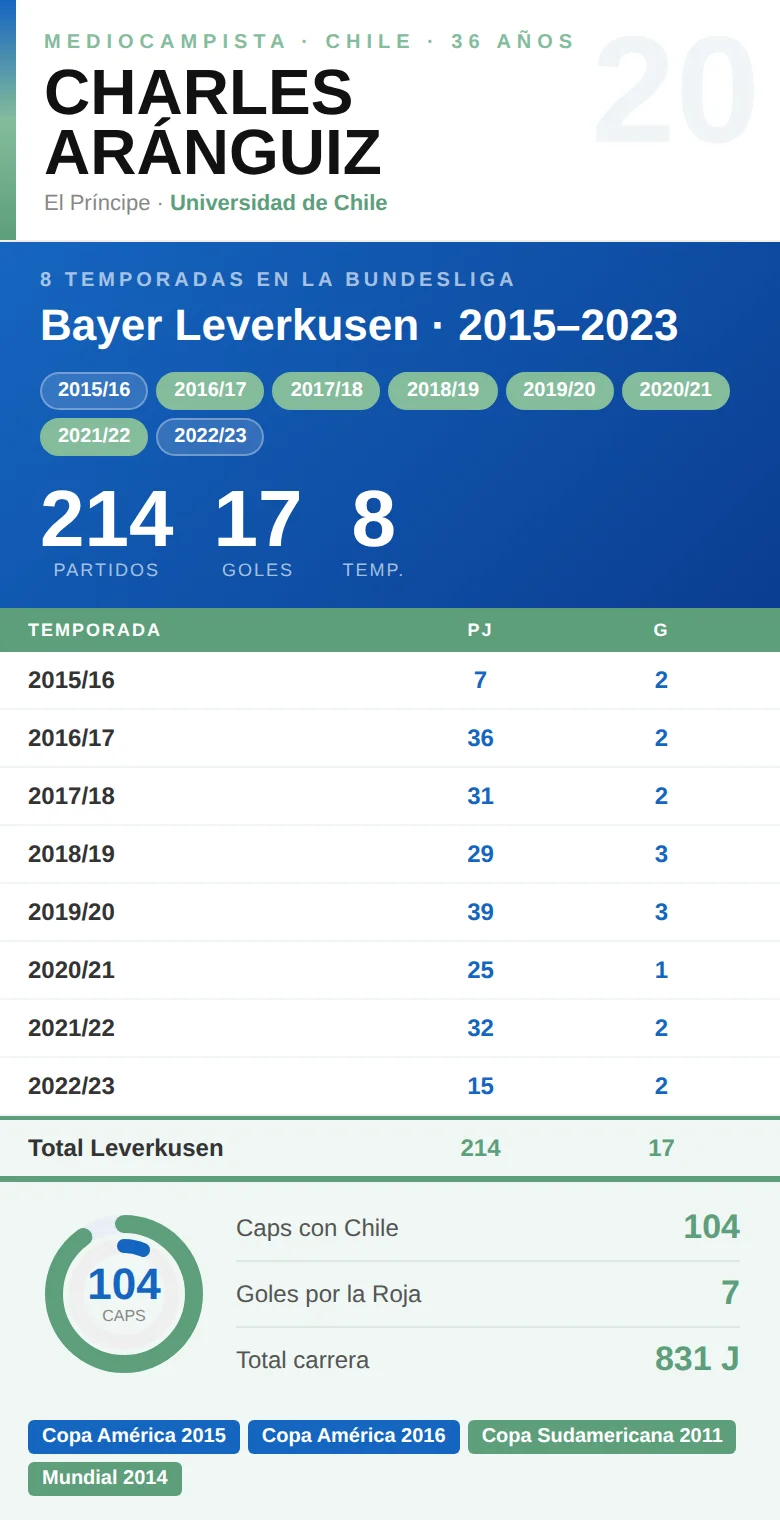780x1520 pixels.
Task: Click the 17 total goals in Total row
Action: click(x=661, y=1148)
